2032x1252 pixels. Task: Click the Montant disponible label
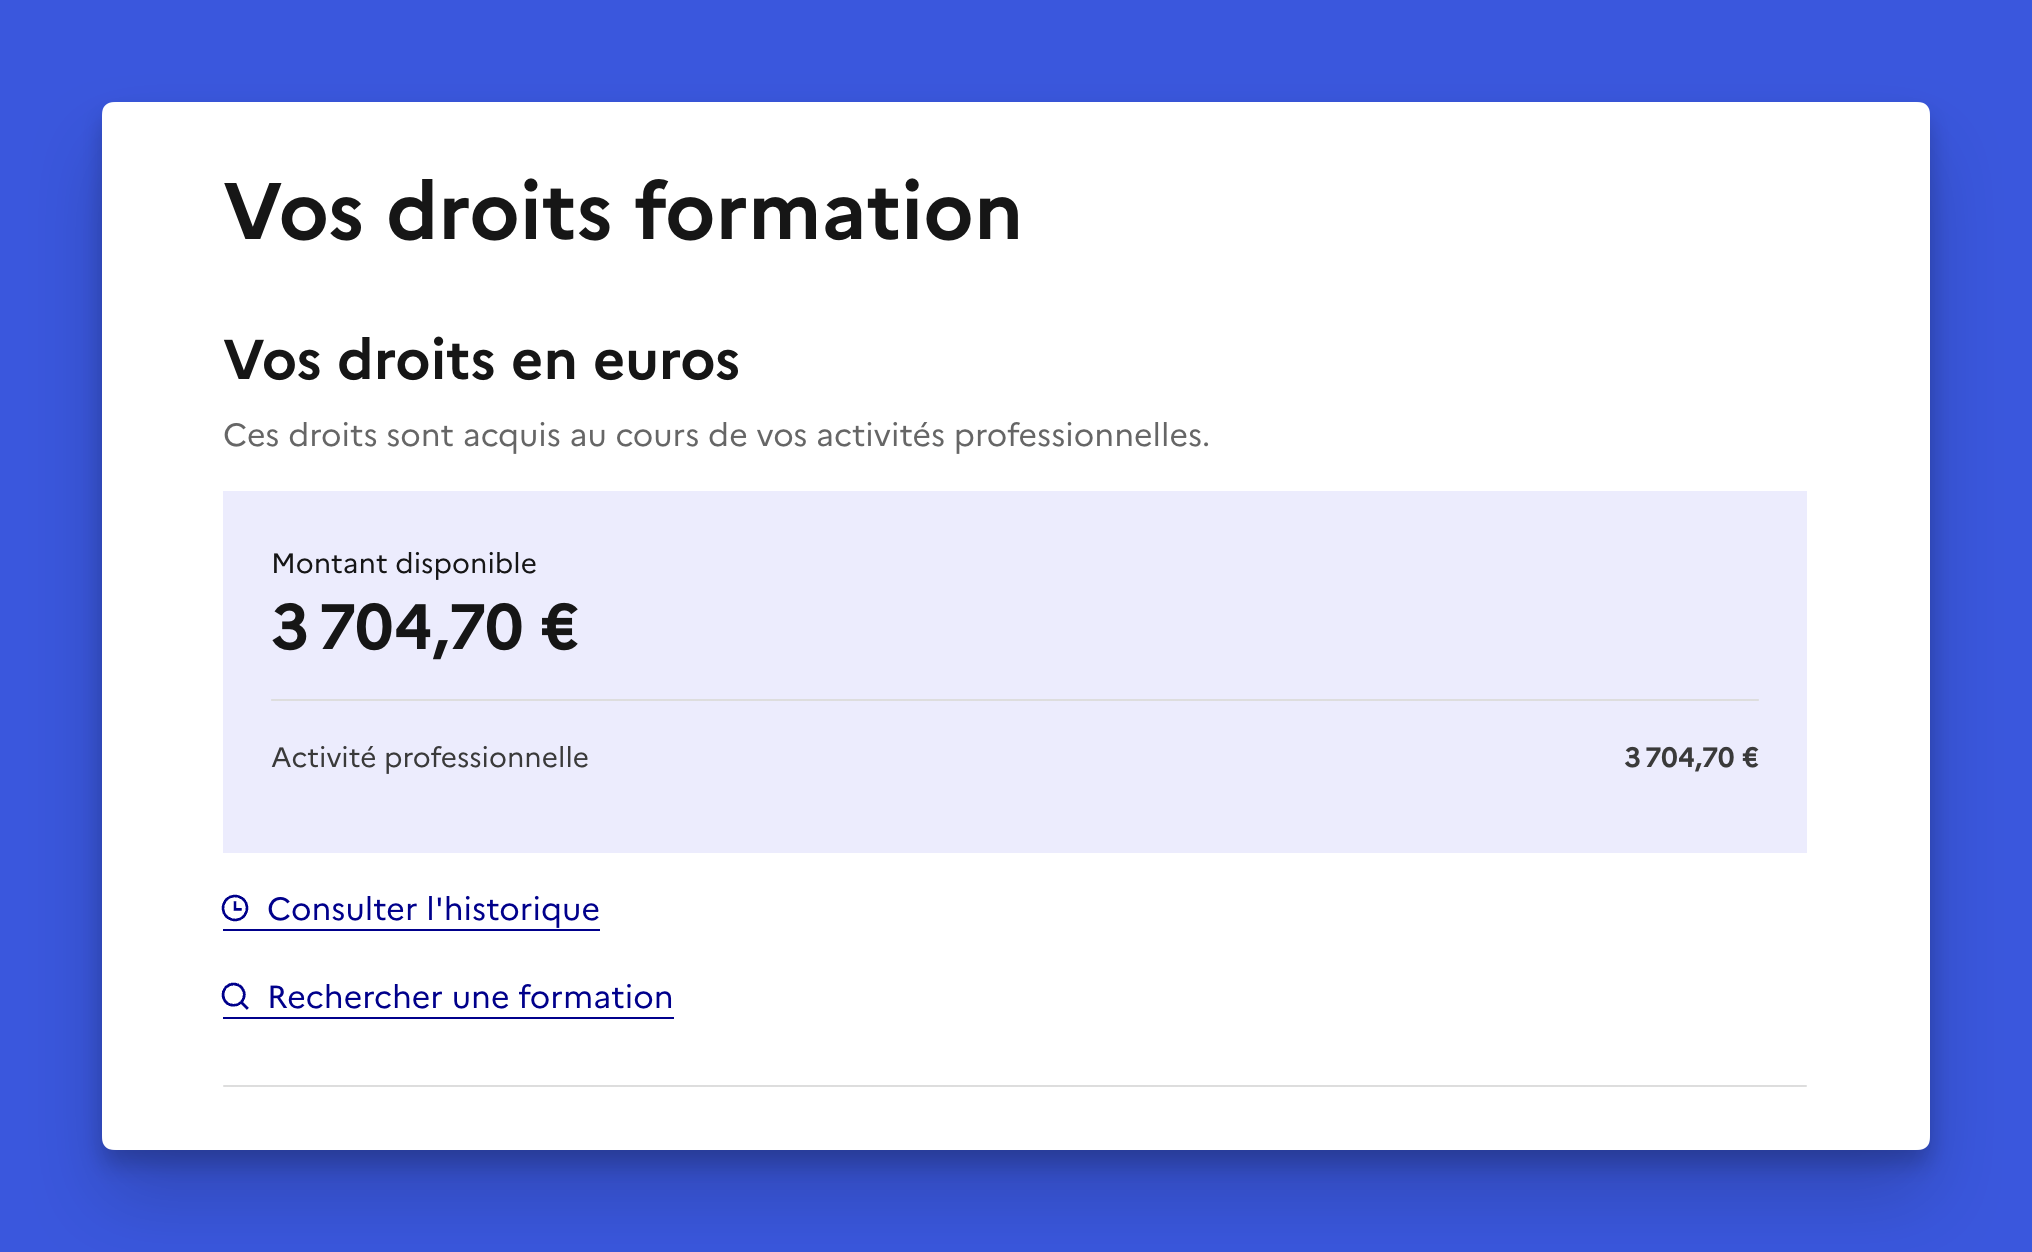click(x=404, y=564)
